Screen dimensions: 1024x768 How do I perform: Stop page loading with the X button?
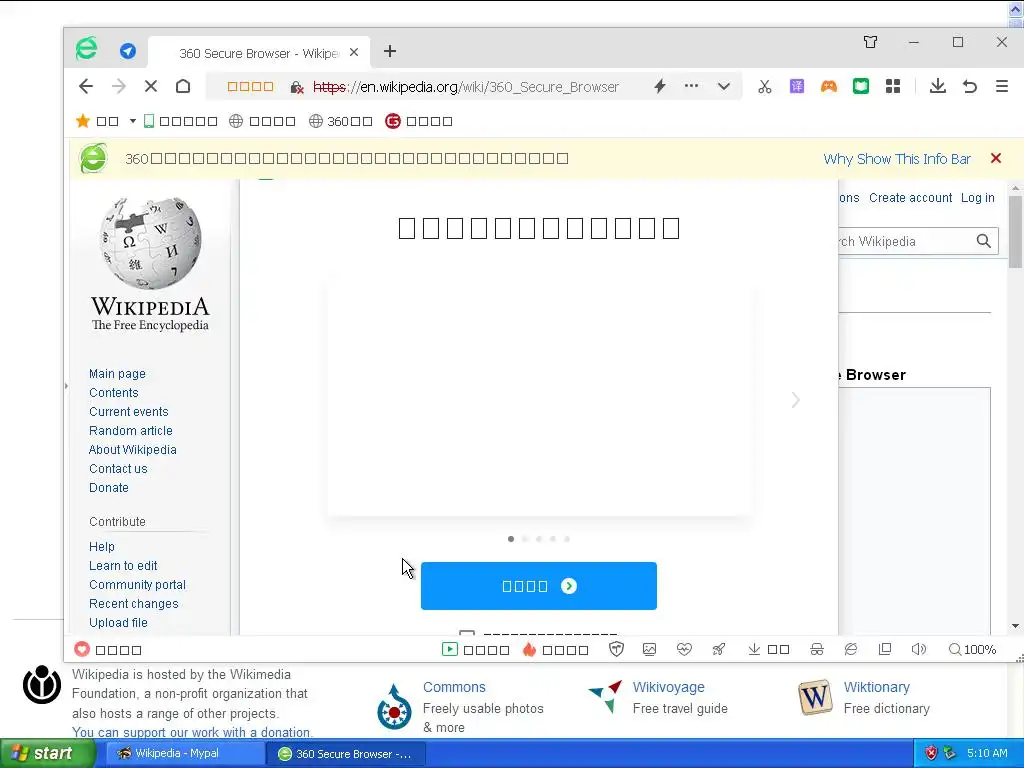point(151,86)
